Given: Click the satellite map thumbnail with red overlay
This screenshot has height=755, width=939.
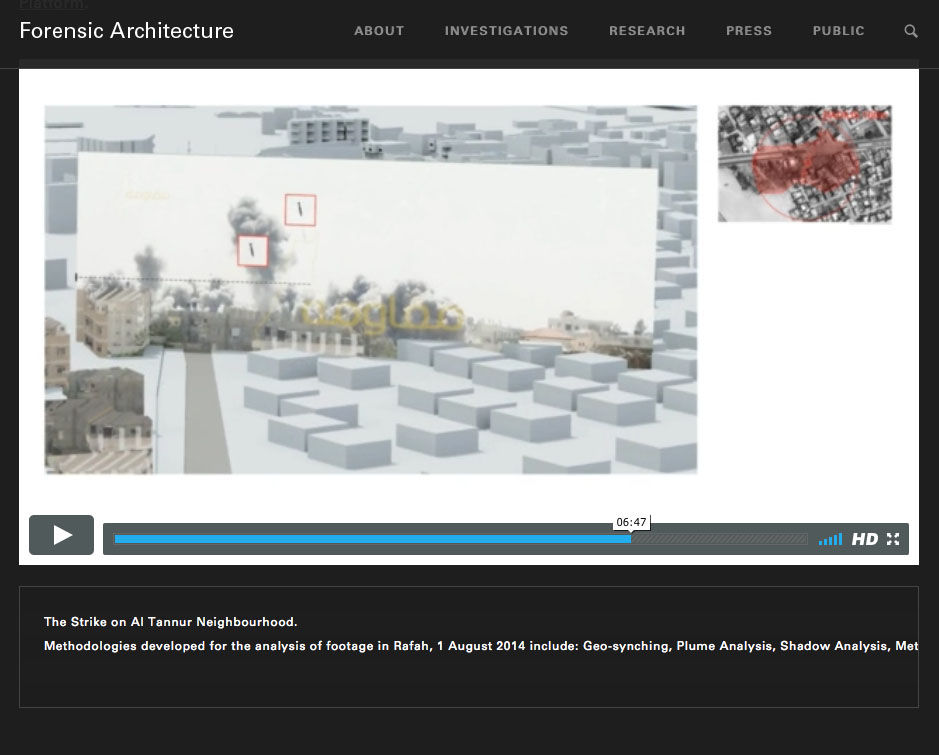Looking at the screenshot, I should pos(804,164).
